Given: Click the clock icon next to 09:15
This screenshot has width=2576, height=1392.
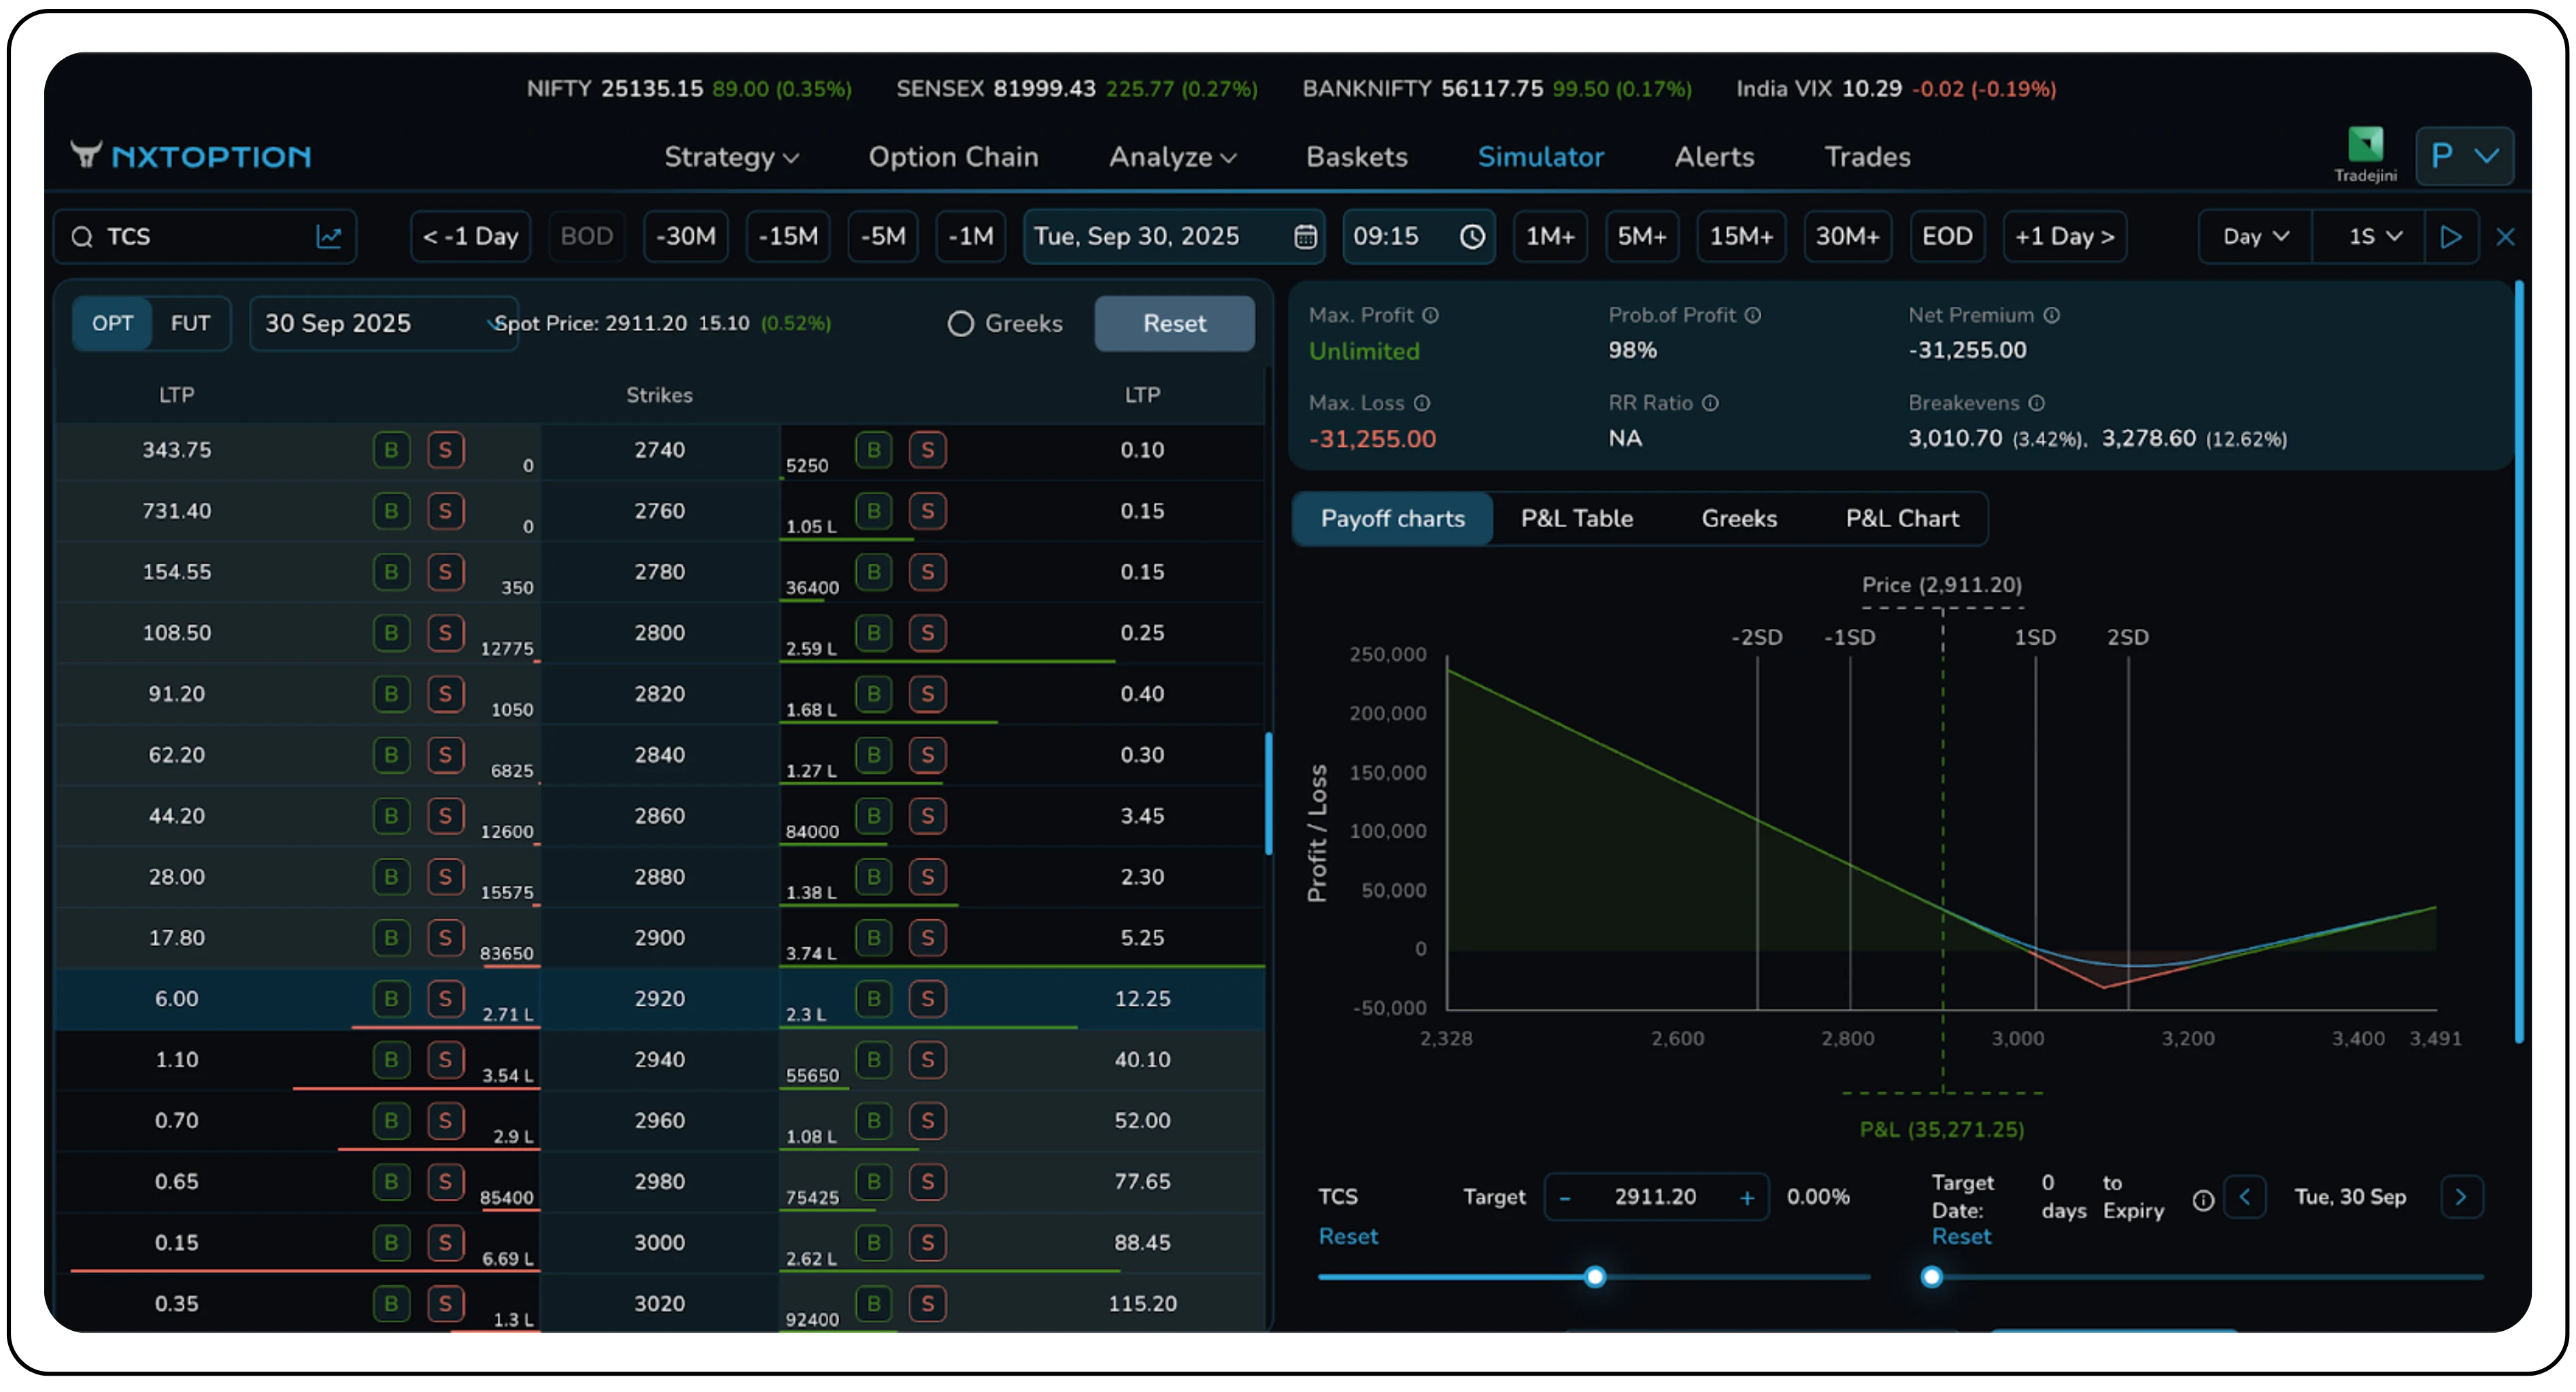Looking at the screenshot, I should pos(1472,237).
